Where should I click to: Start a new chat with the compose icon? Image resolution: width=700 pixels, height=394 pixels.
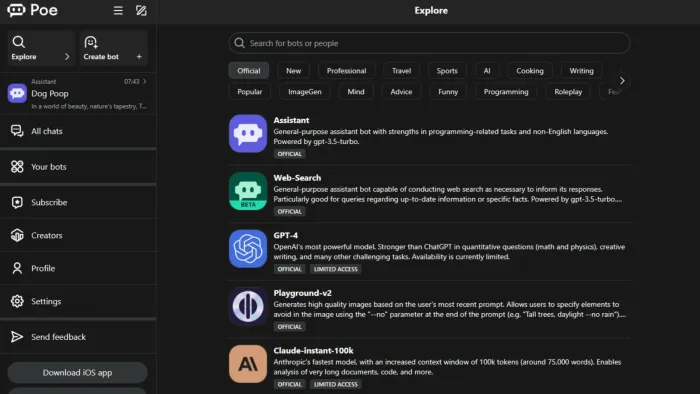pos(141,10)
